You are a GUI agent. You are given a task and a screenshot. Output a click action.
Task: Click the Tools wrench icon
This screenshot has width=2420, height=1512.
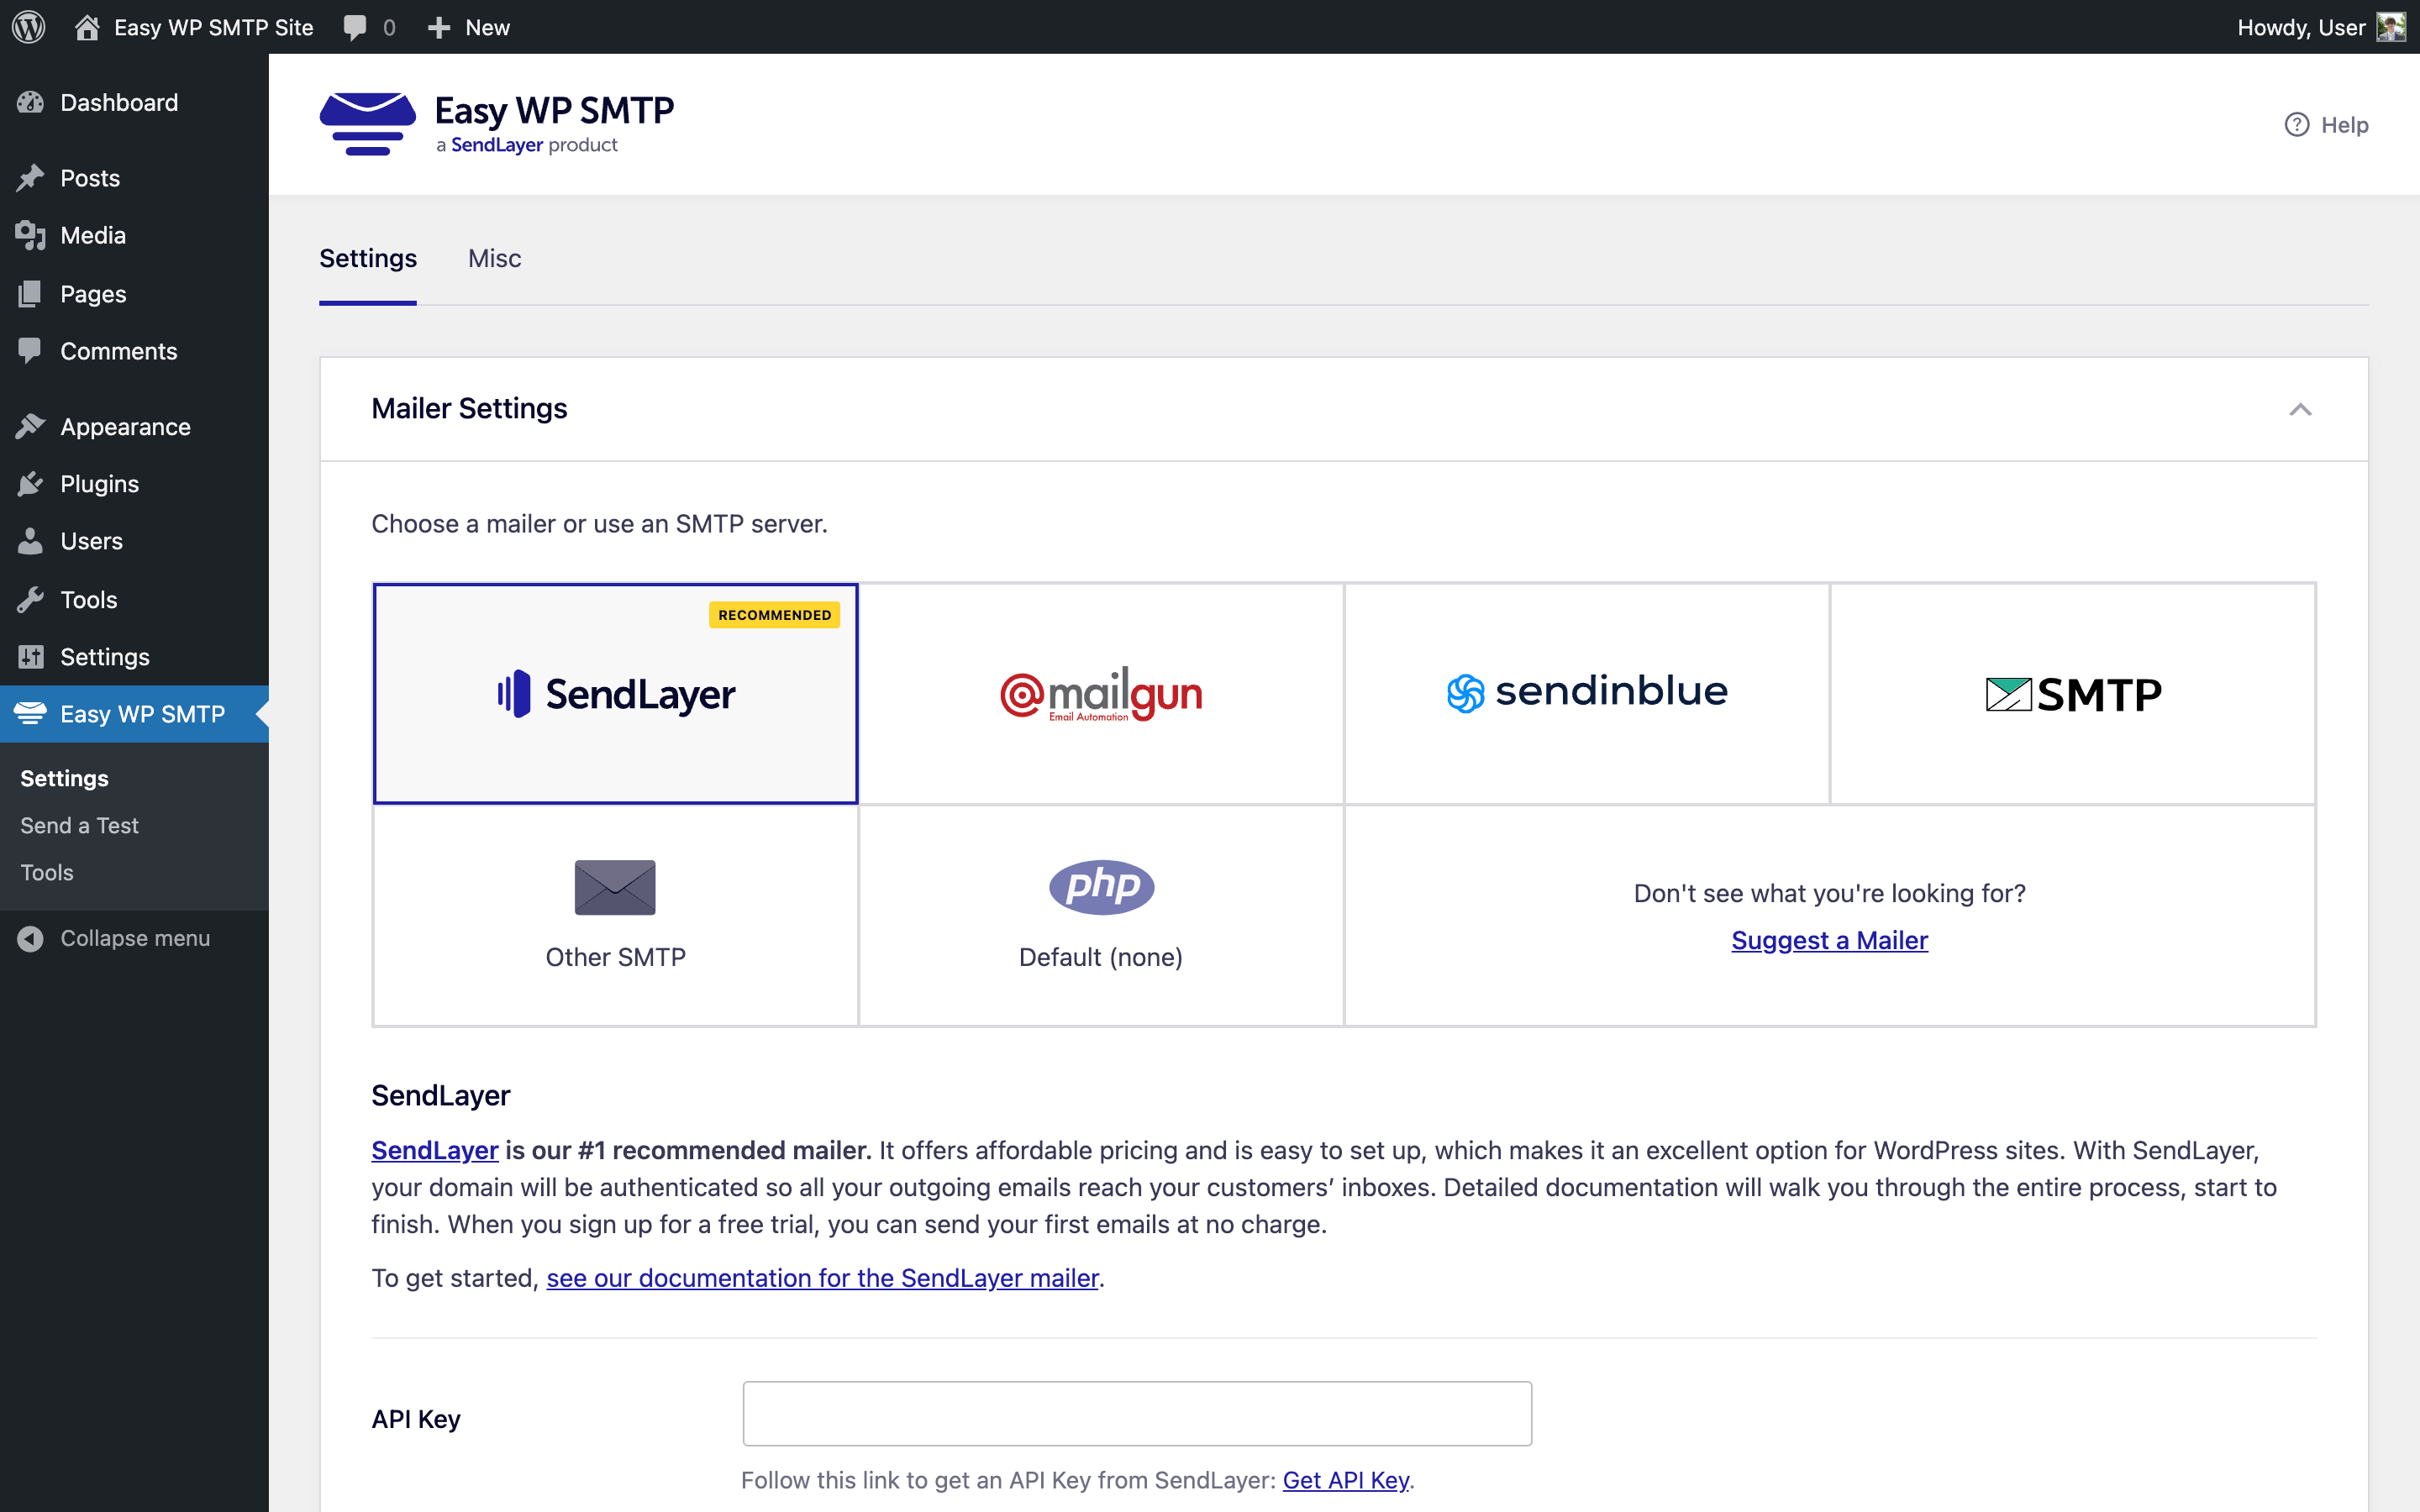click(x=31, y=599)
